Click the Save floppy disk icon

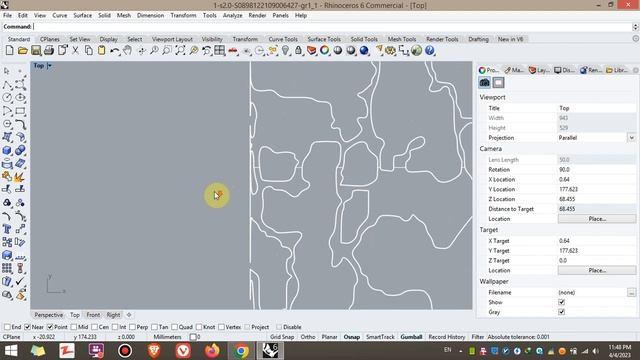(36, 50)
